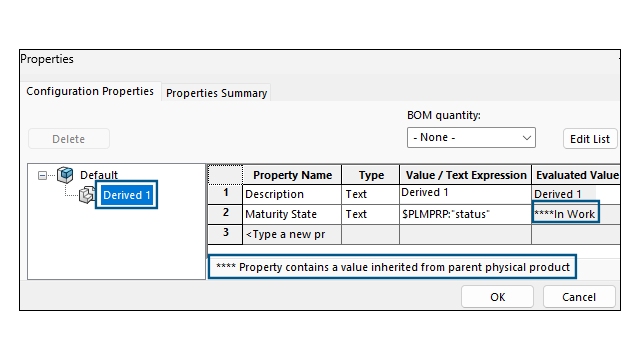Click the Type a new property field
640x360 pixels.
tap(292, 234)
